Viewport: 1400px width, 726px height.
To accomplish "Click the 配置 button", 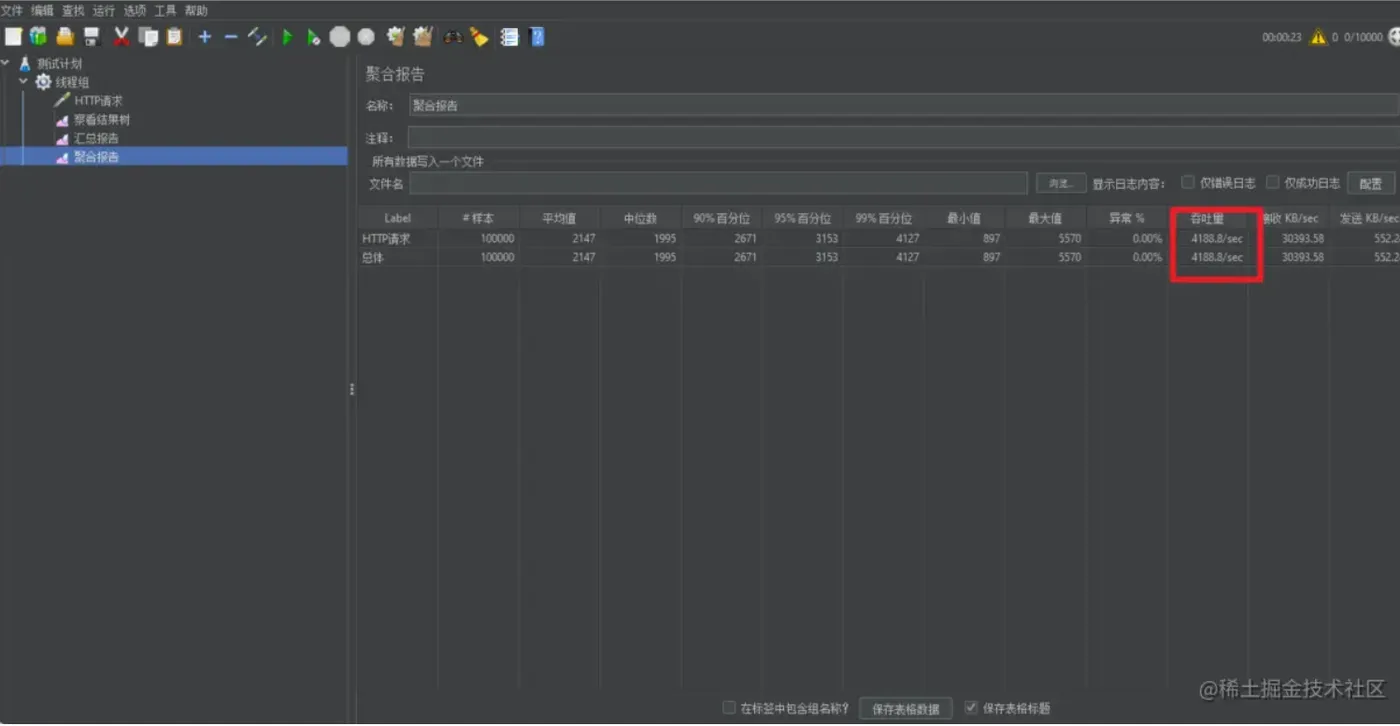I will click(x=1371, y=183).
